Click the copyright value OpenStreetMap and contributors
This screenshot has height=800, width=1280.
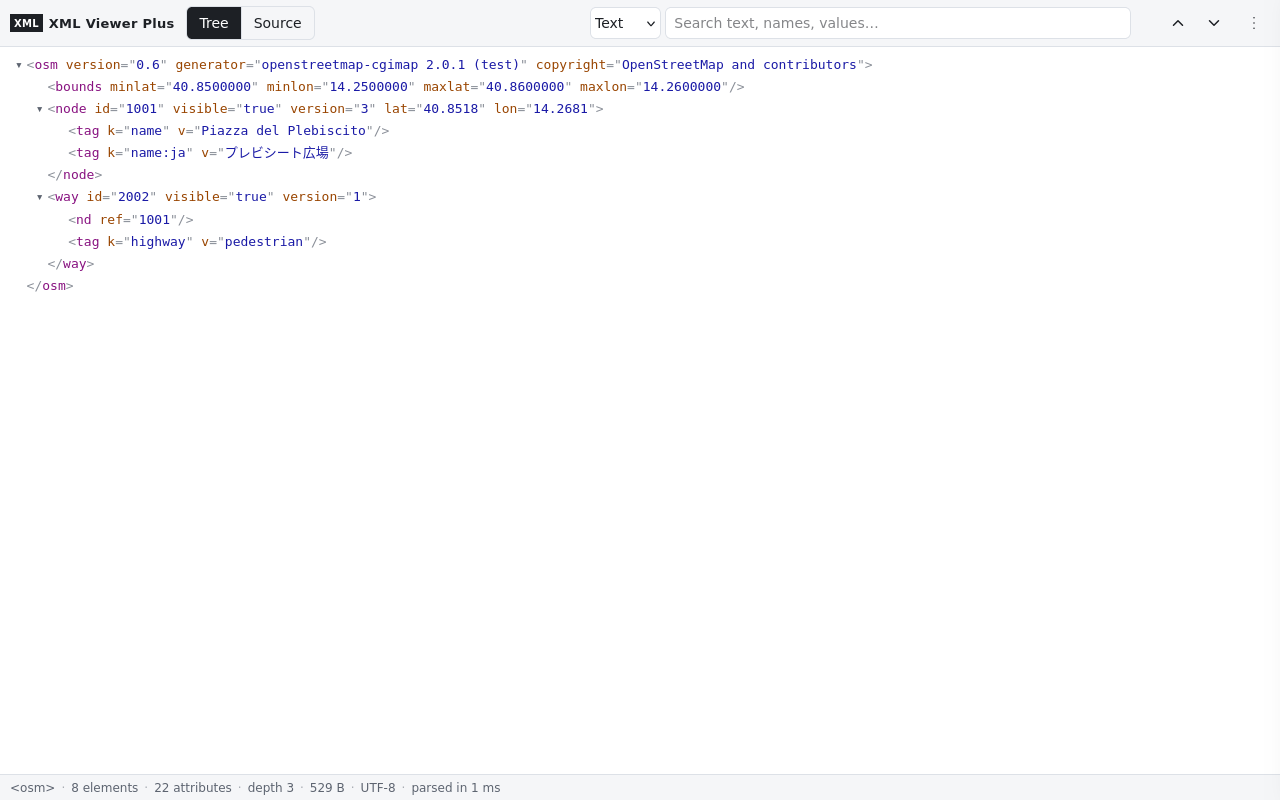click(739, 65)
